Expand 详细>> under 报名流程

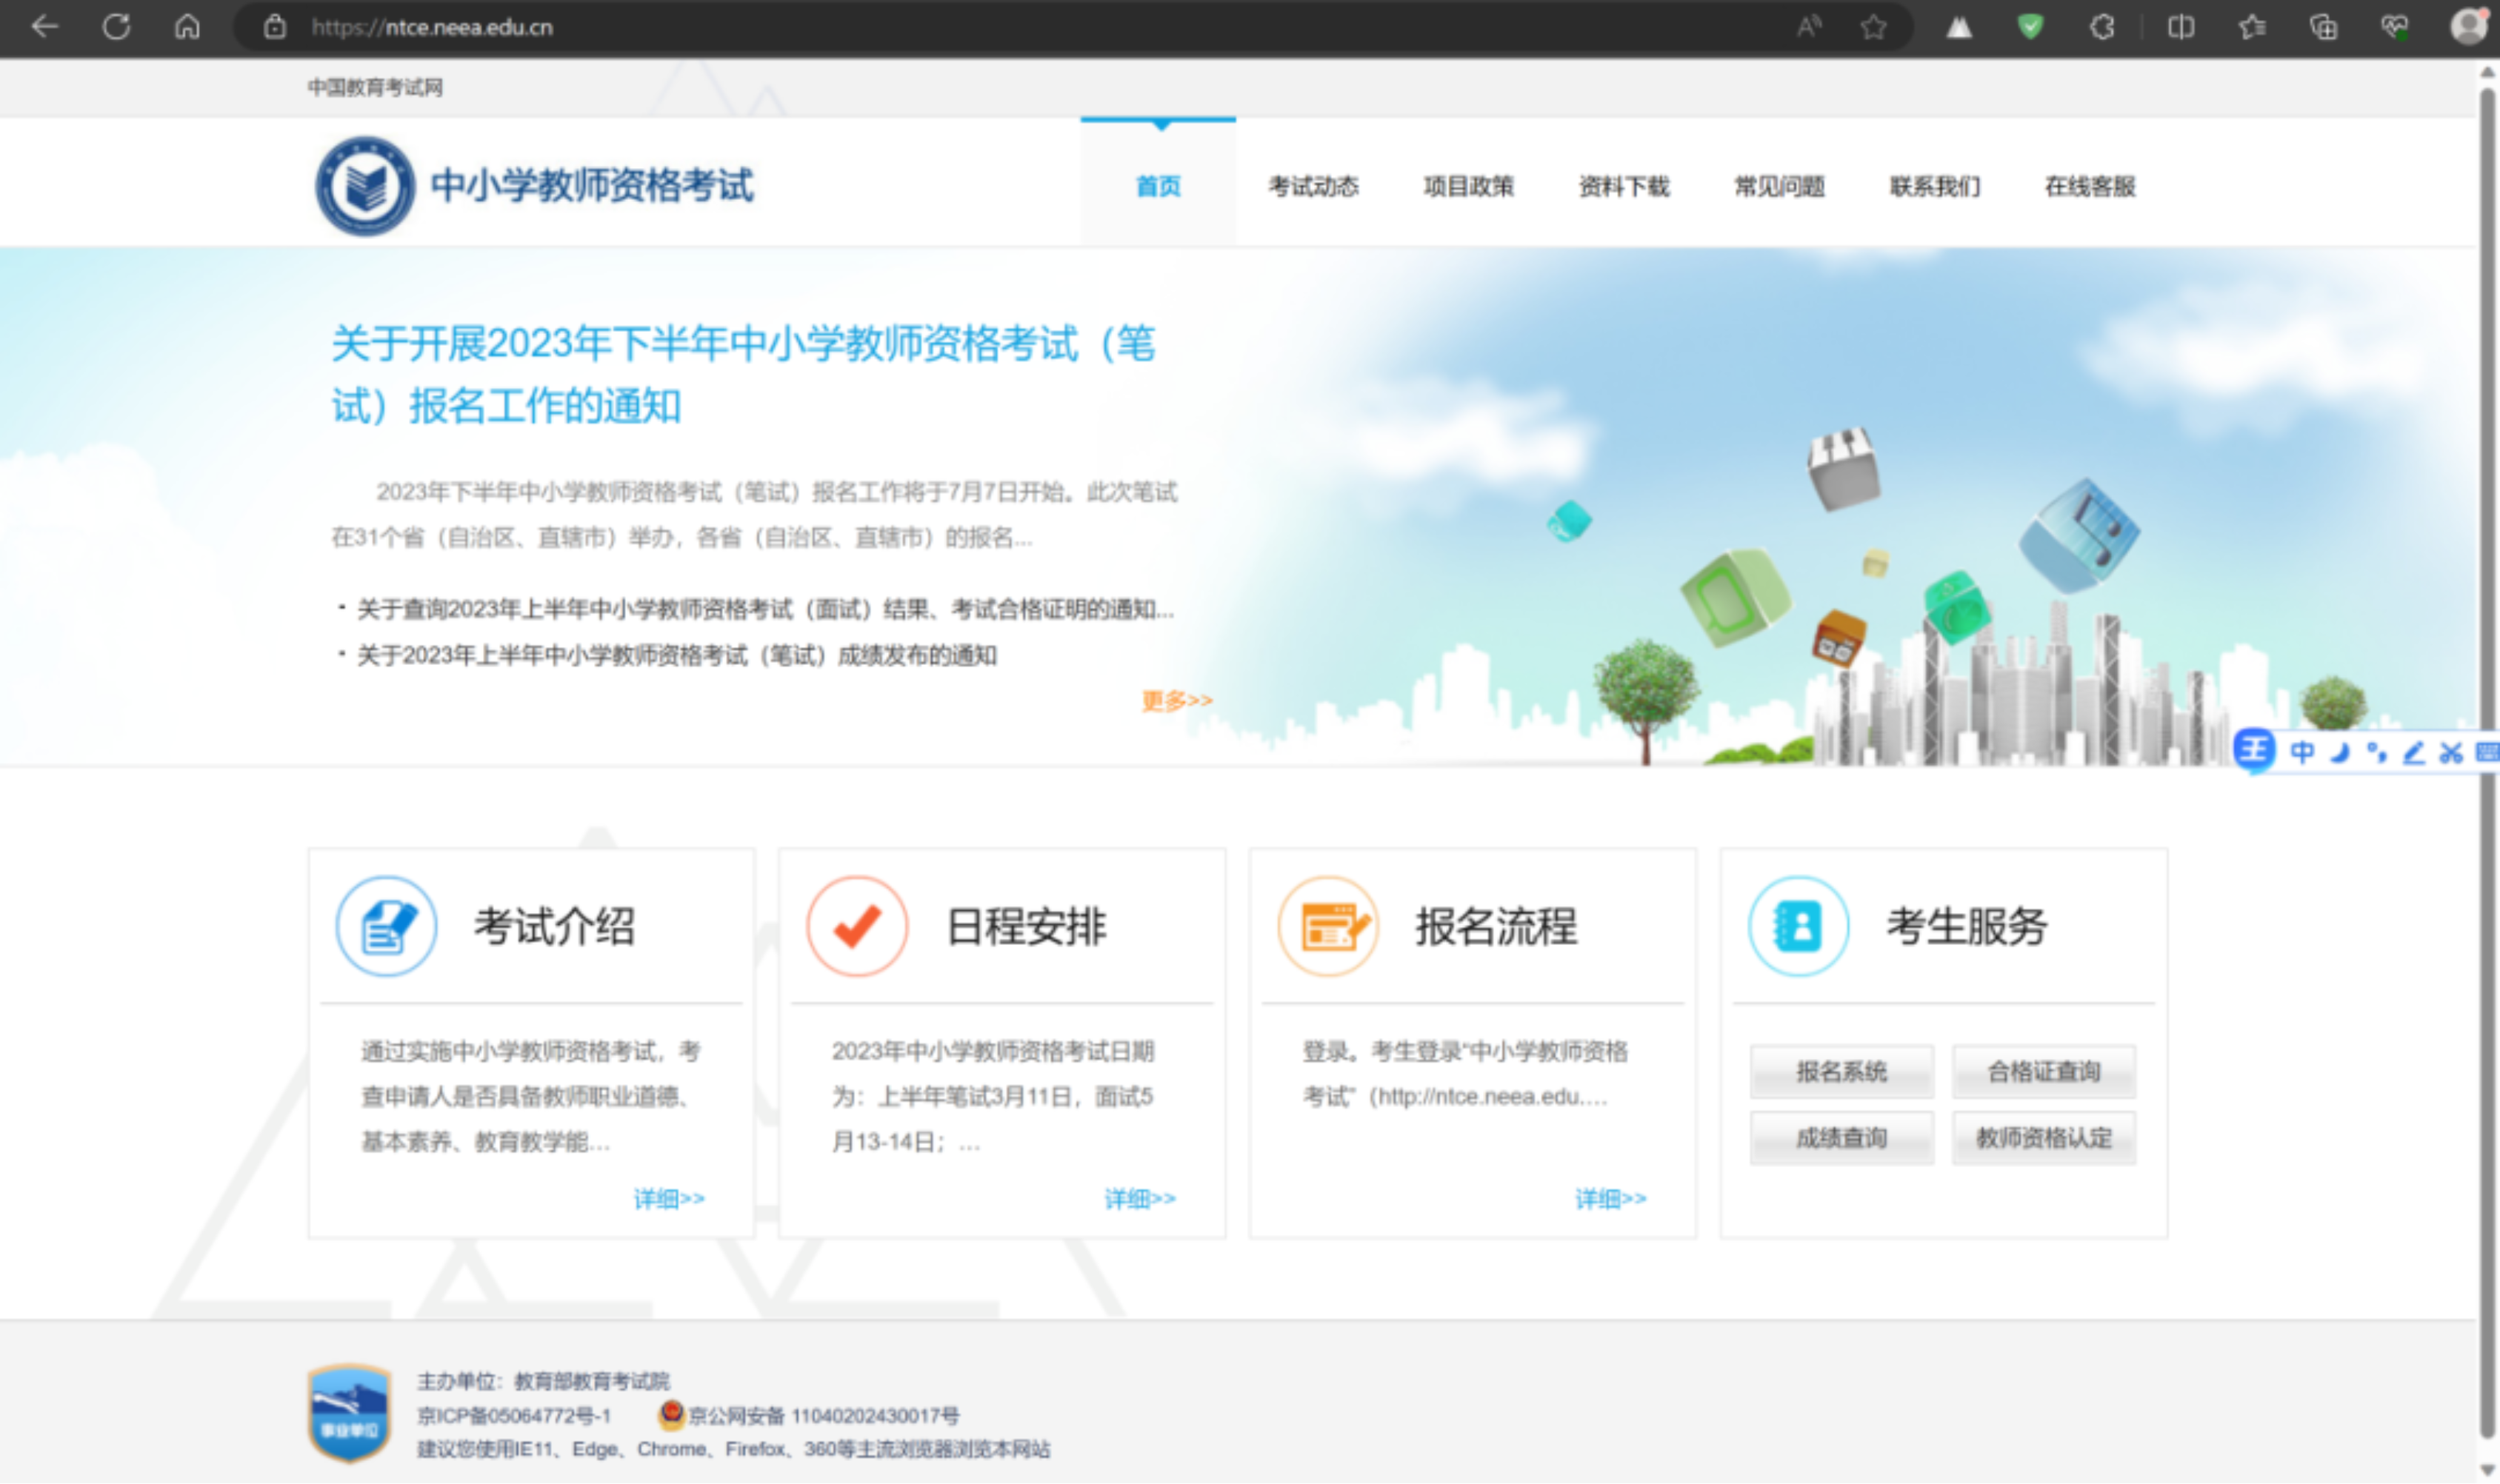[1610, 1198]
